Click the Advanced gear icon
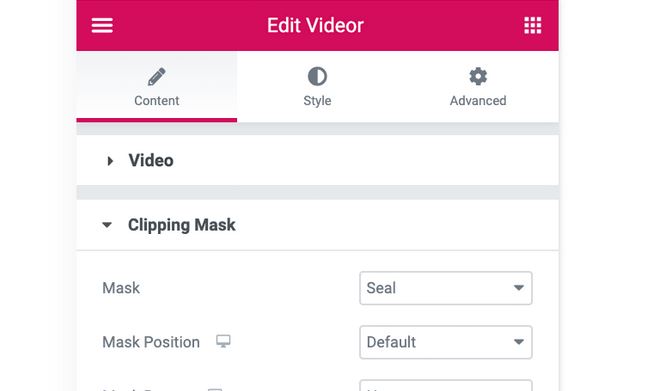 [478, 77]
